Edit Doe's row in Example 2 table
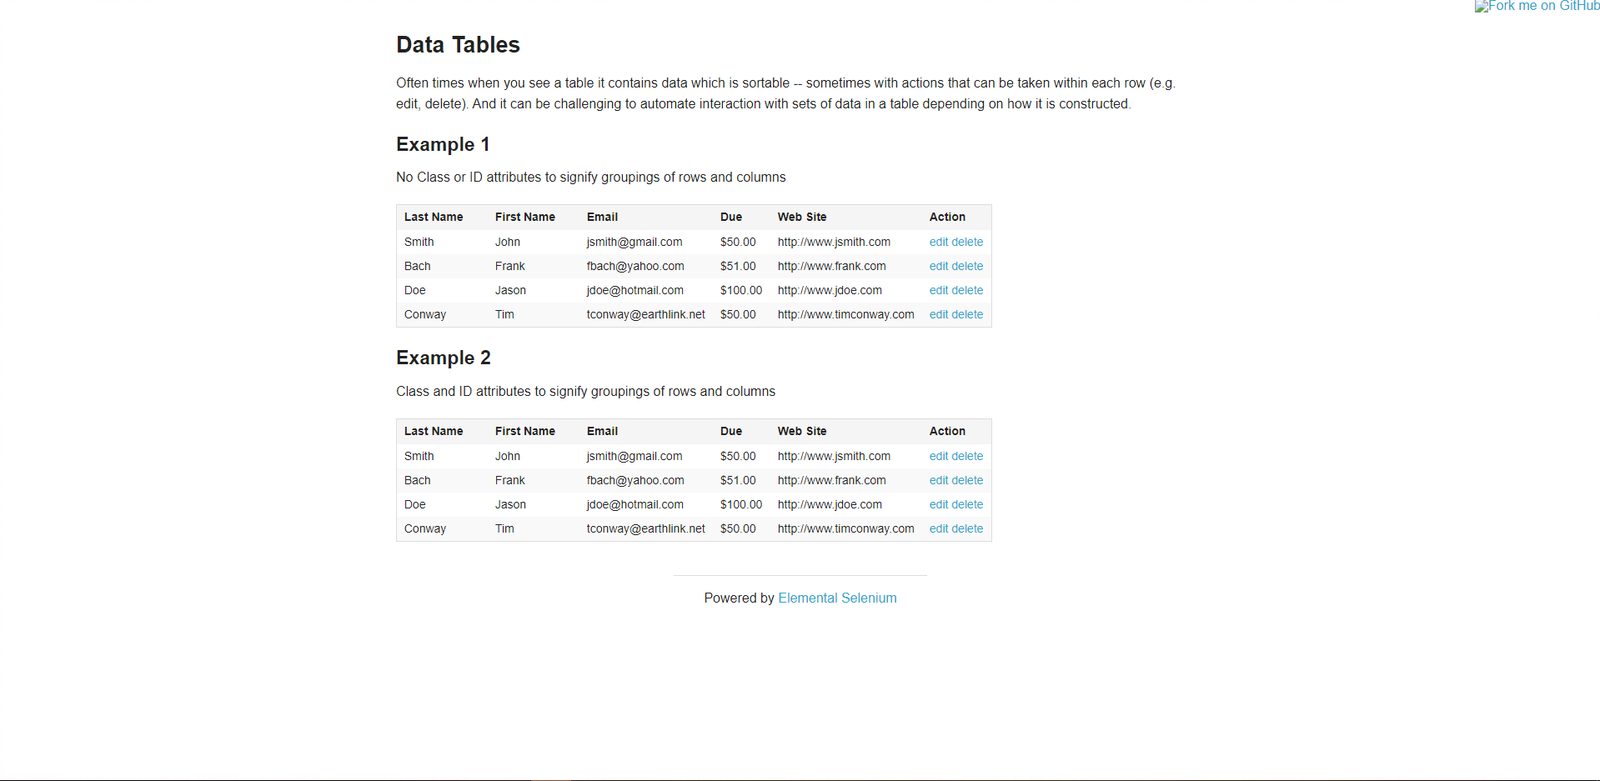Viewport: 1600px width, 781px height. (x=938, y=504)
